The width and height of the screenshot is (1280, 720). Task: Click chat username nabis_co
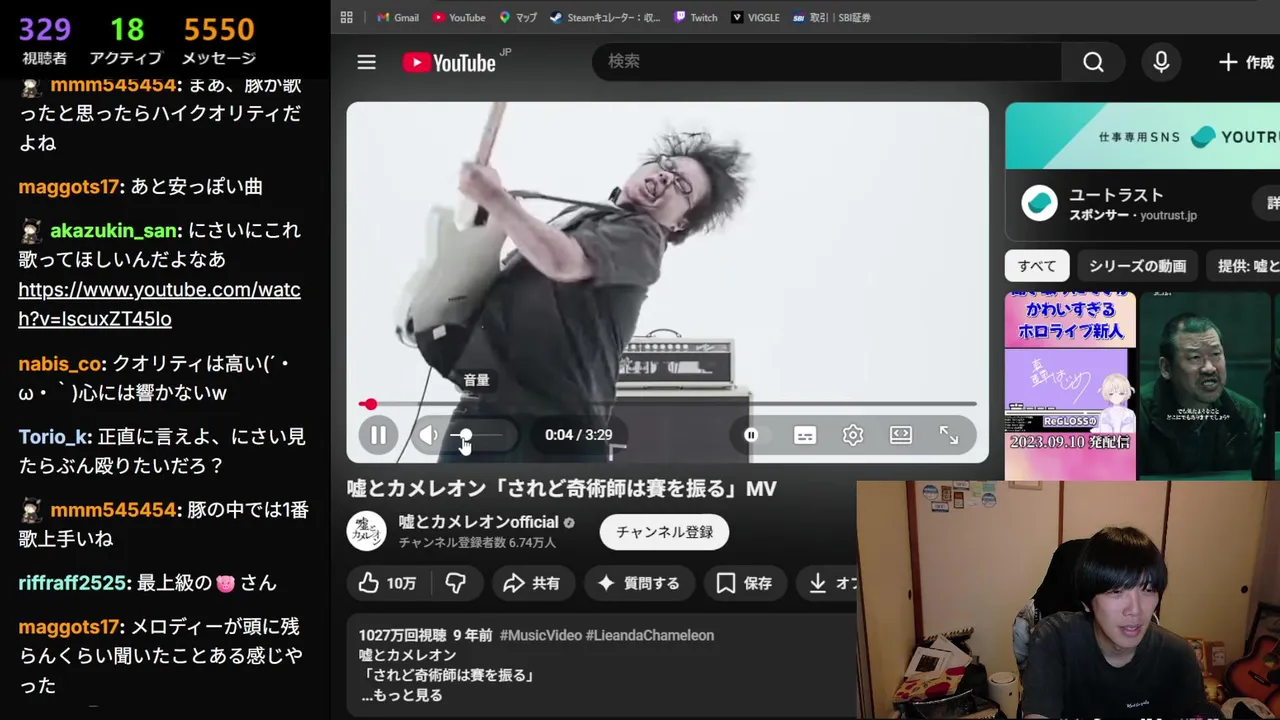(x=60, y=364)
